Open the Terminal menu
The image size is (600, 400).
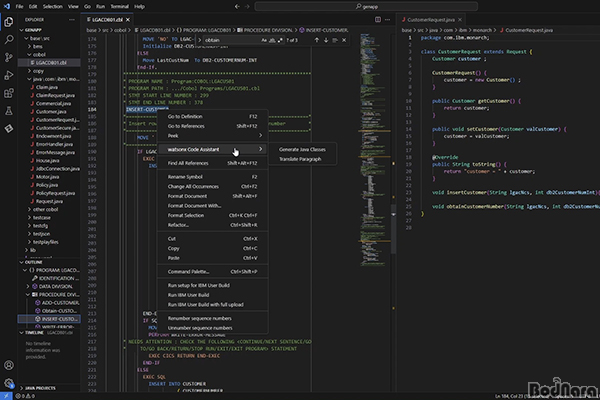click(119, 7)
